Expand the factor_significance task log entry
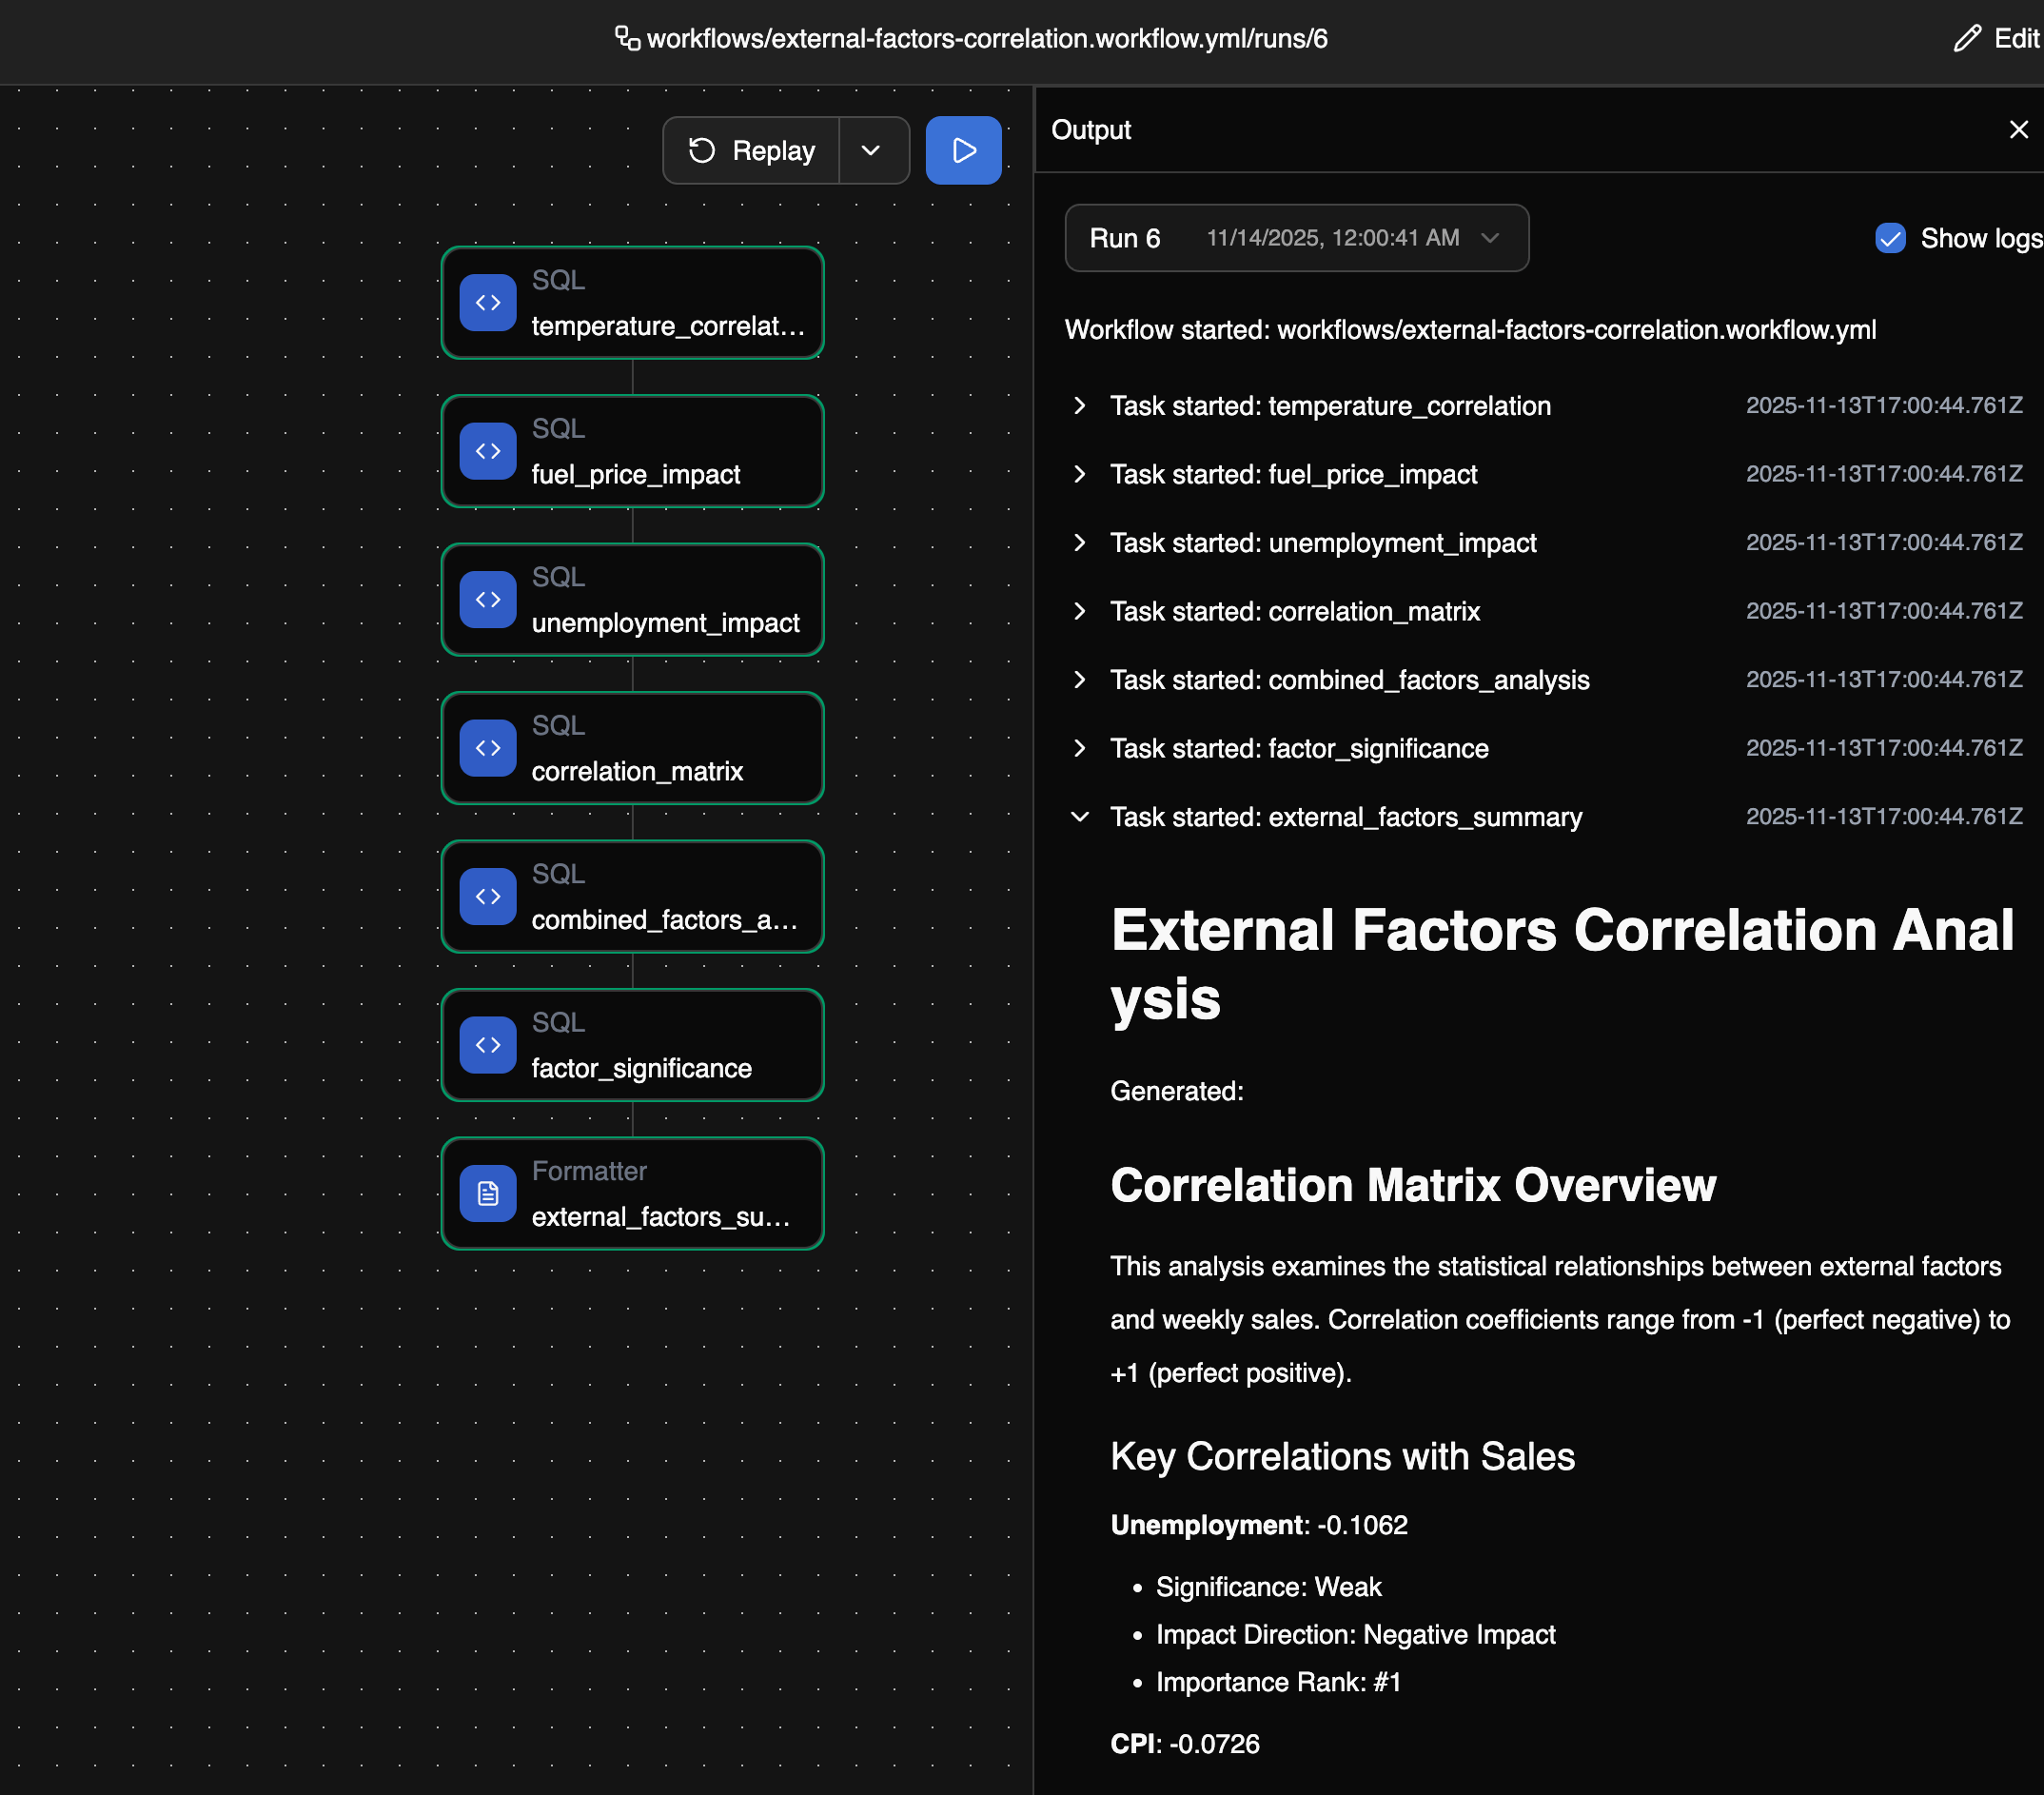This screenshot has height=1795, width=2044. tap(1079, 748)
